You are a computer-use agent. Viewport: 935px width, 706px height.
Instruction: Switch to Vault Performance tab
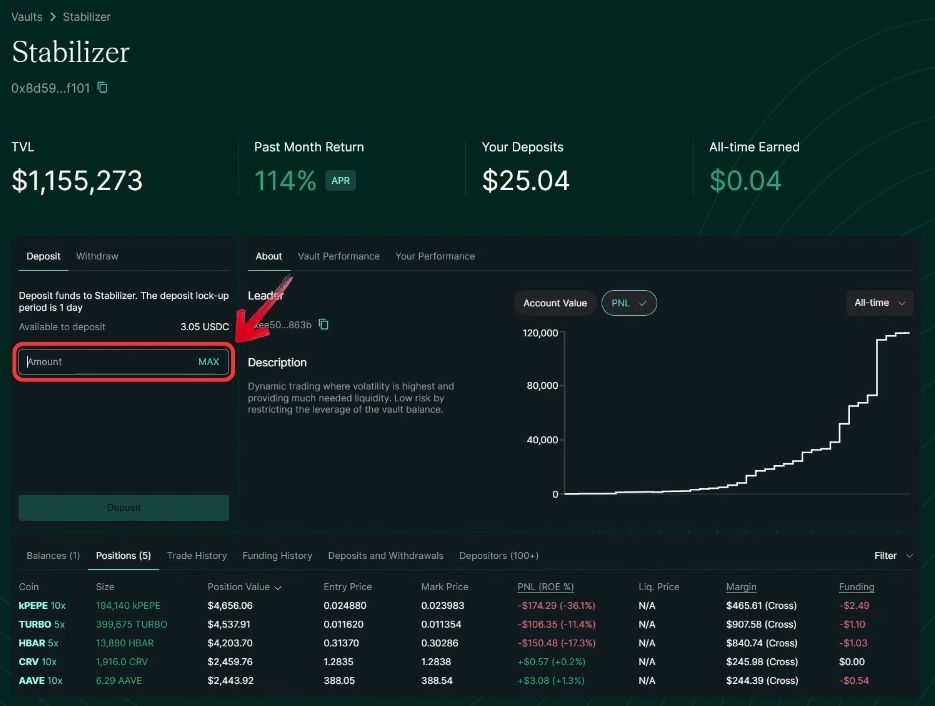coord(339,256)
